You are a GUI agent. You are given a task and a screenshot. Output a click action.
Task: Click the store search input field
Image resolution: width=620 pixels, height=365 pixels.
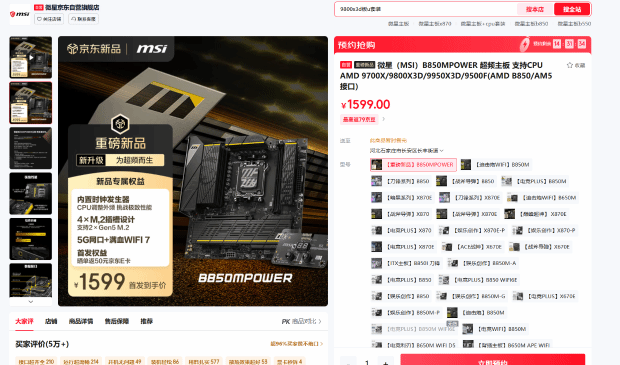[x=426, y=9]
